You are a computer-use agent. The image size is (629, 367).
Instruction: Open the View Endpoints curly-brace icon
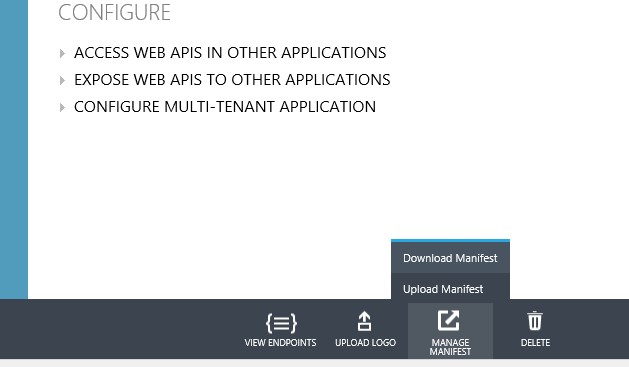pos(281,323)
